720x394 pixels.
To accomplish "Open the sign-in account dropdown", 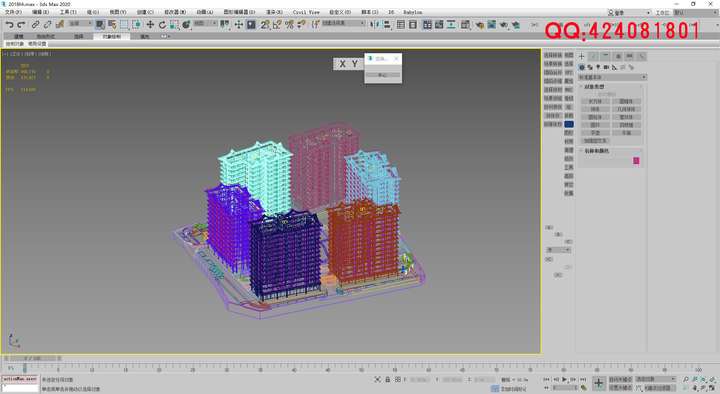I will click(x=629, y=12).
